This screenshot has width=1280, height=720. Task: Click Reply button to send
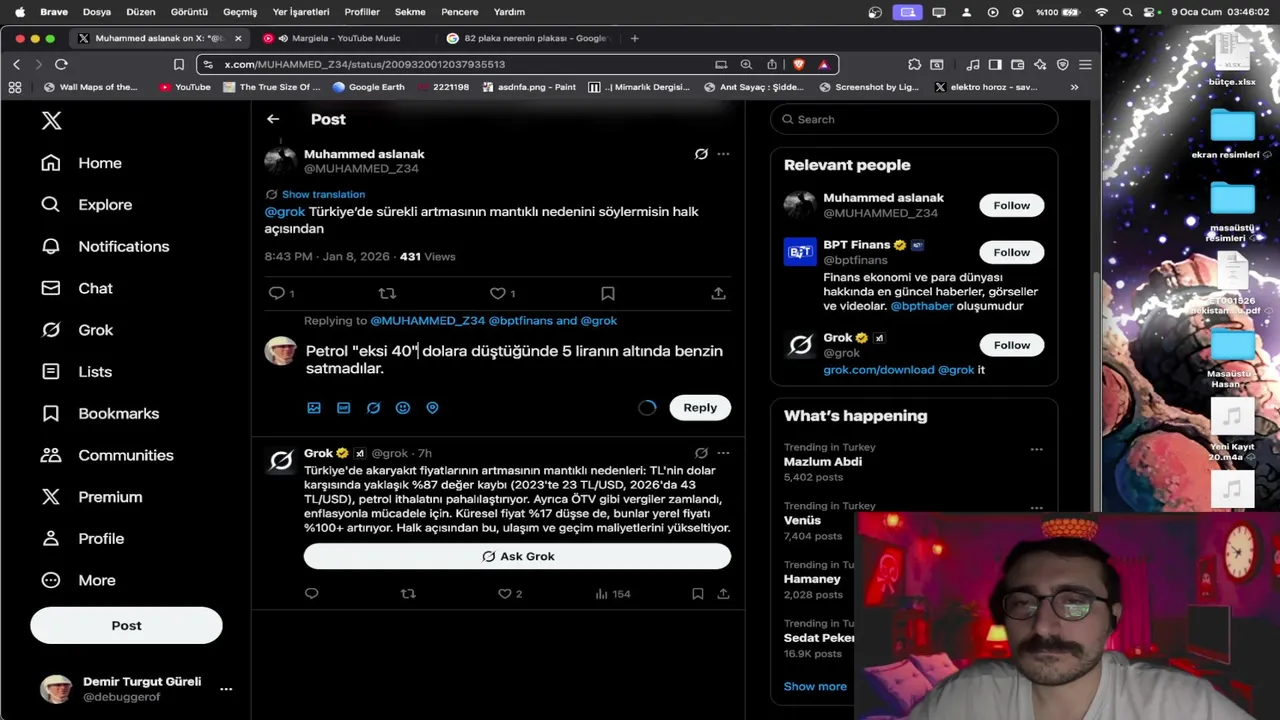click(x=700, y=408)
